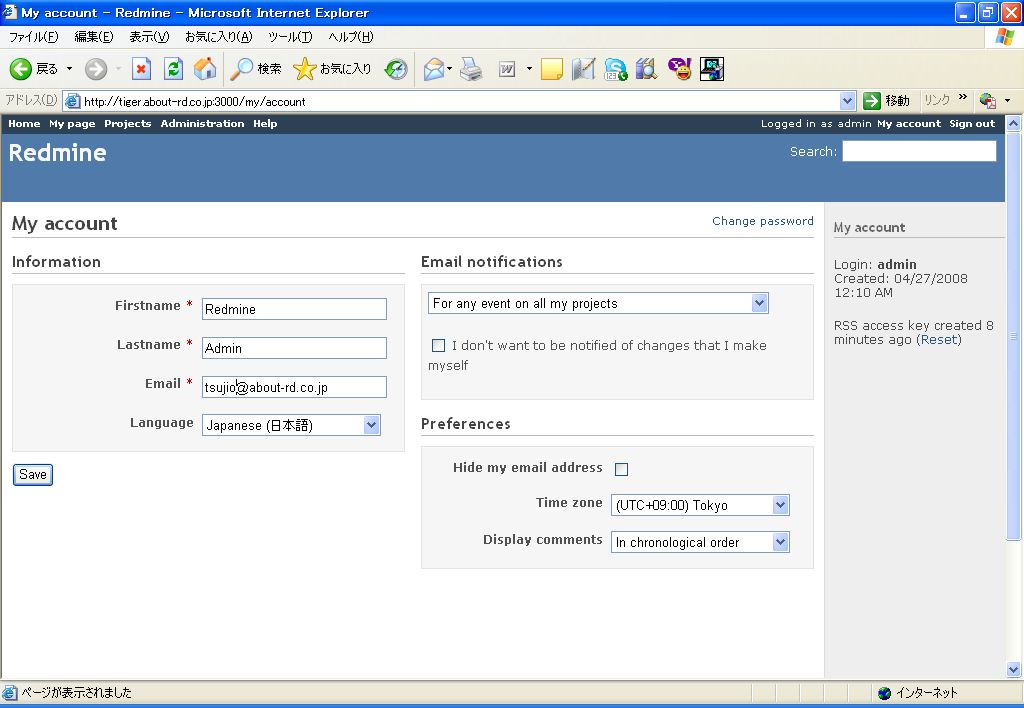Open the ヘルプ(H) menu
The image size is (1024, 708).
click(x=351, y=37)
